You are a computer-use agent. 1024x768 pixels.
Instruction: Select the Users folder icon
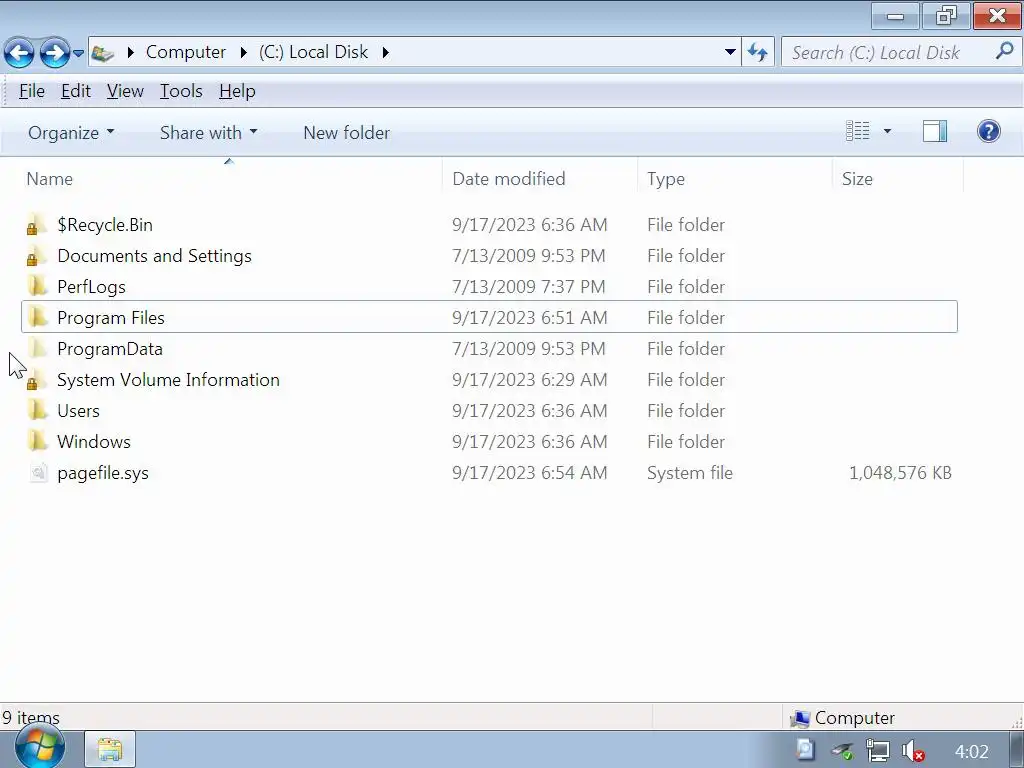pos(37,411)
